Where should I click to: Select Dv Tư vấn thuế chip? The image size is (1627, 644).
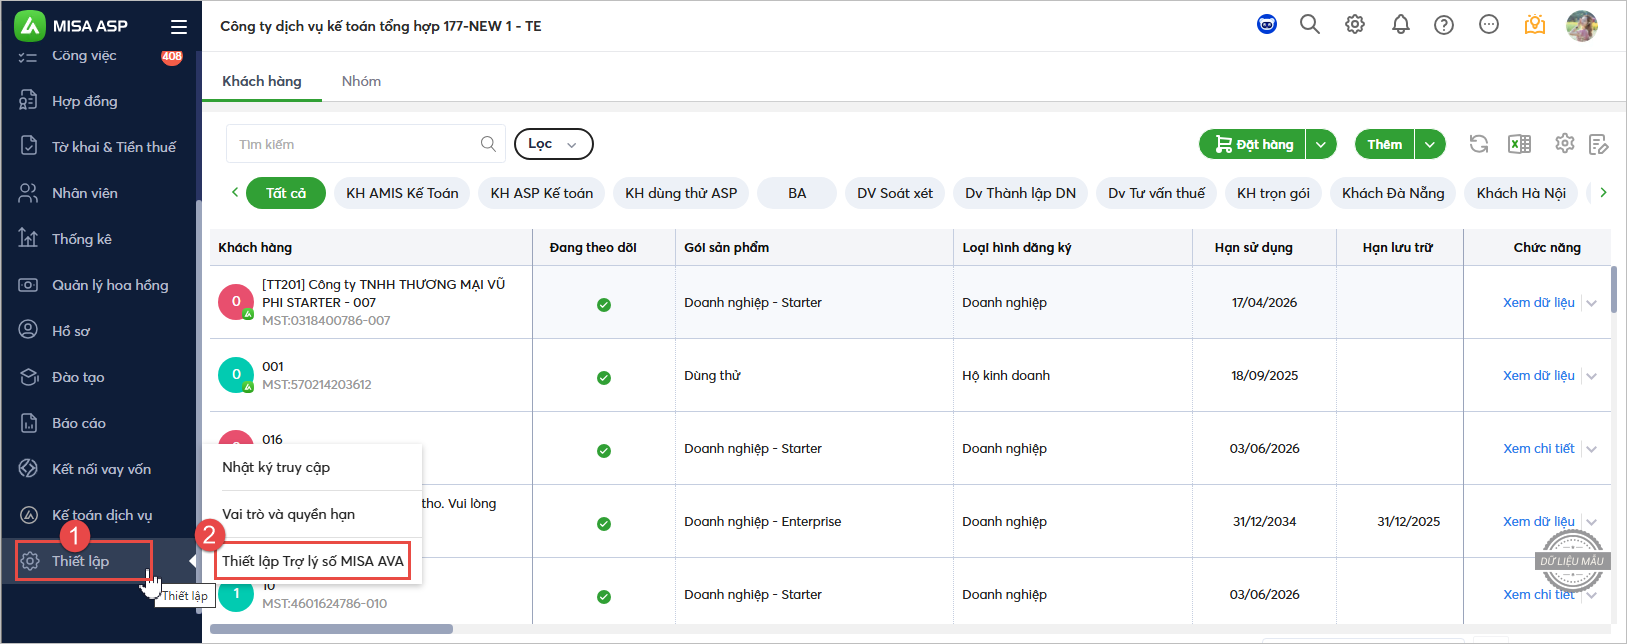click(x=1157, y=193)
